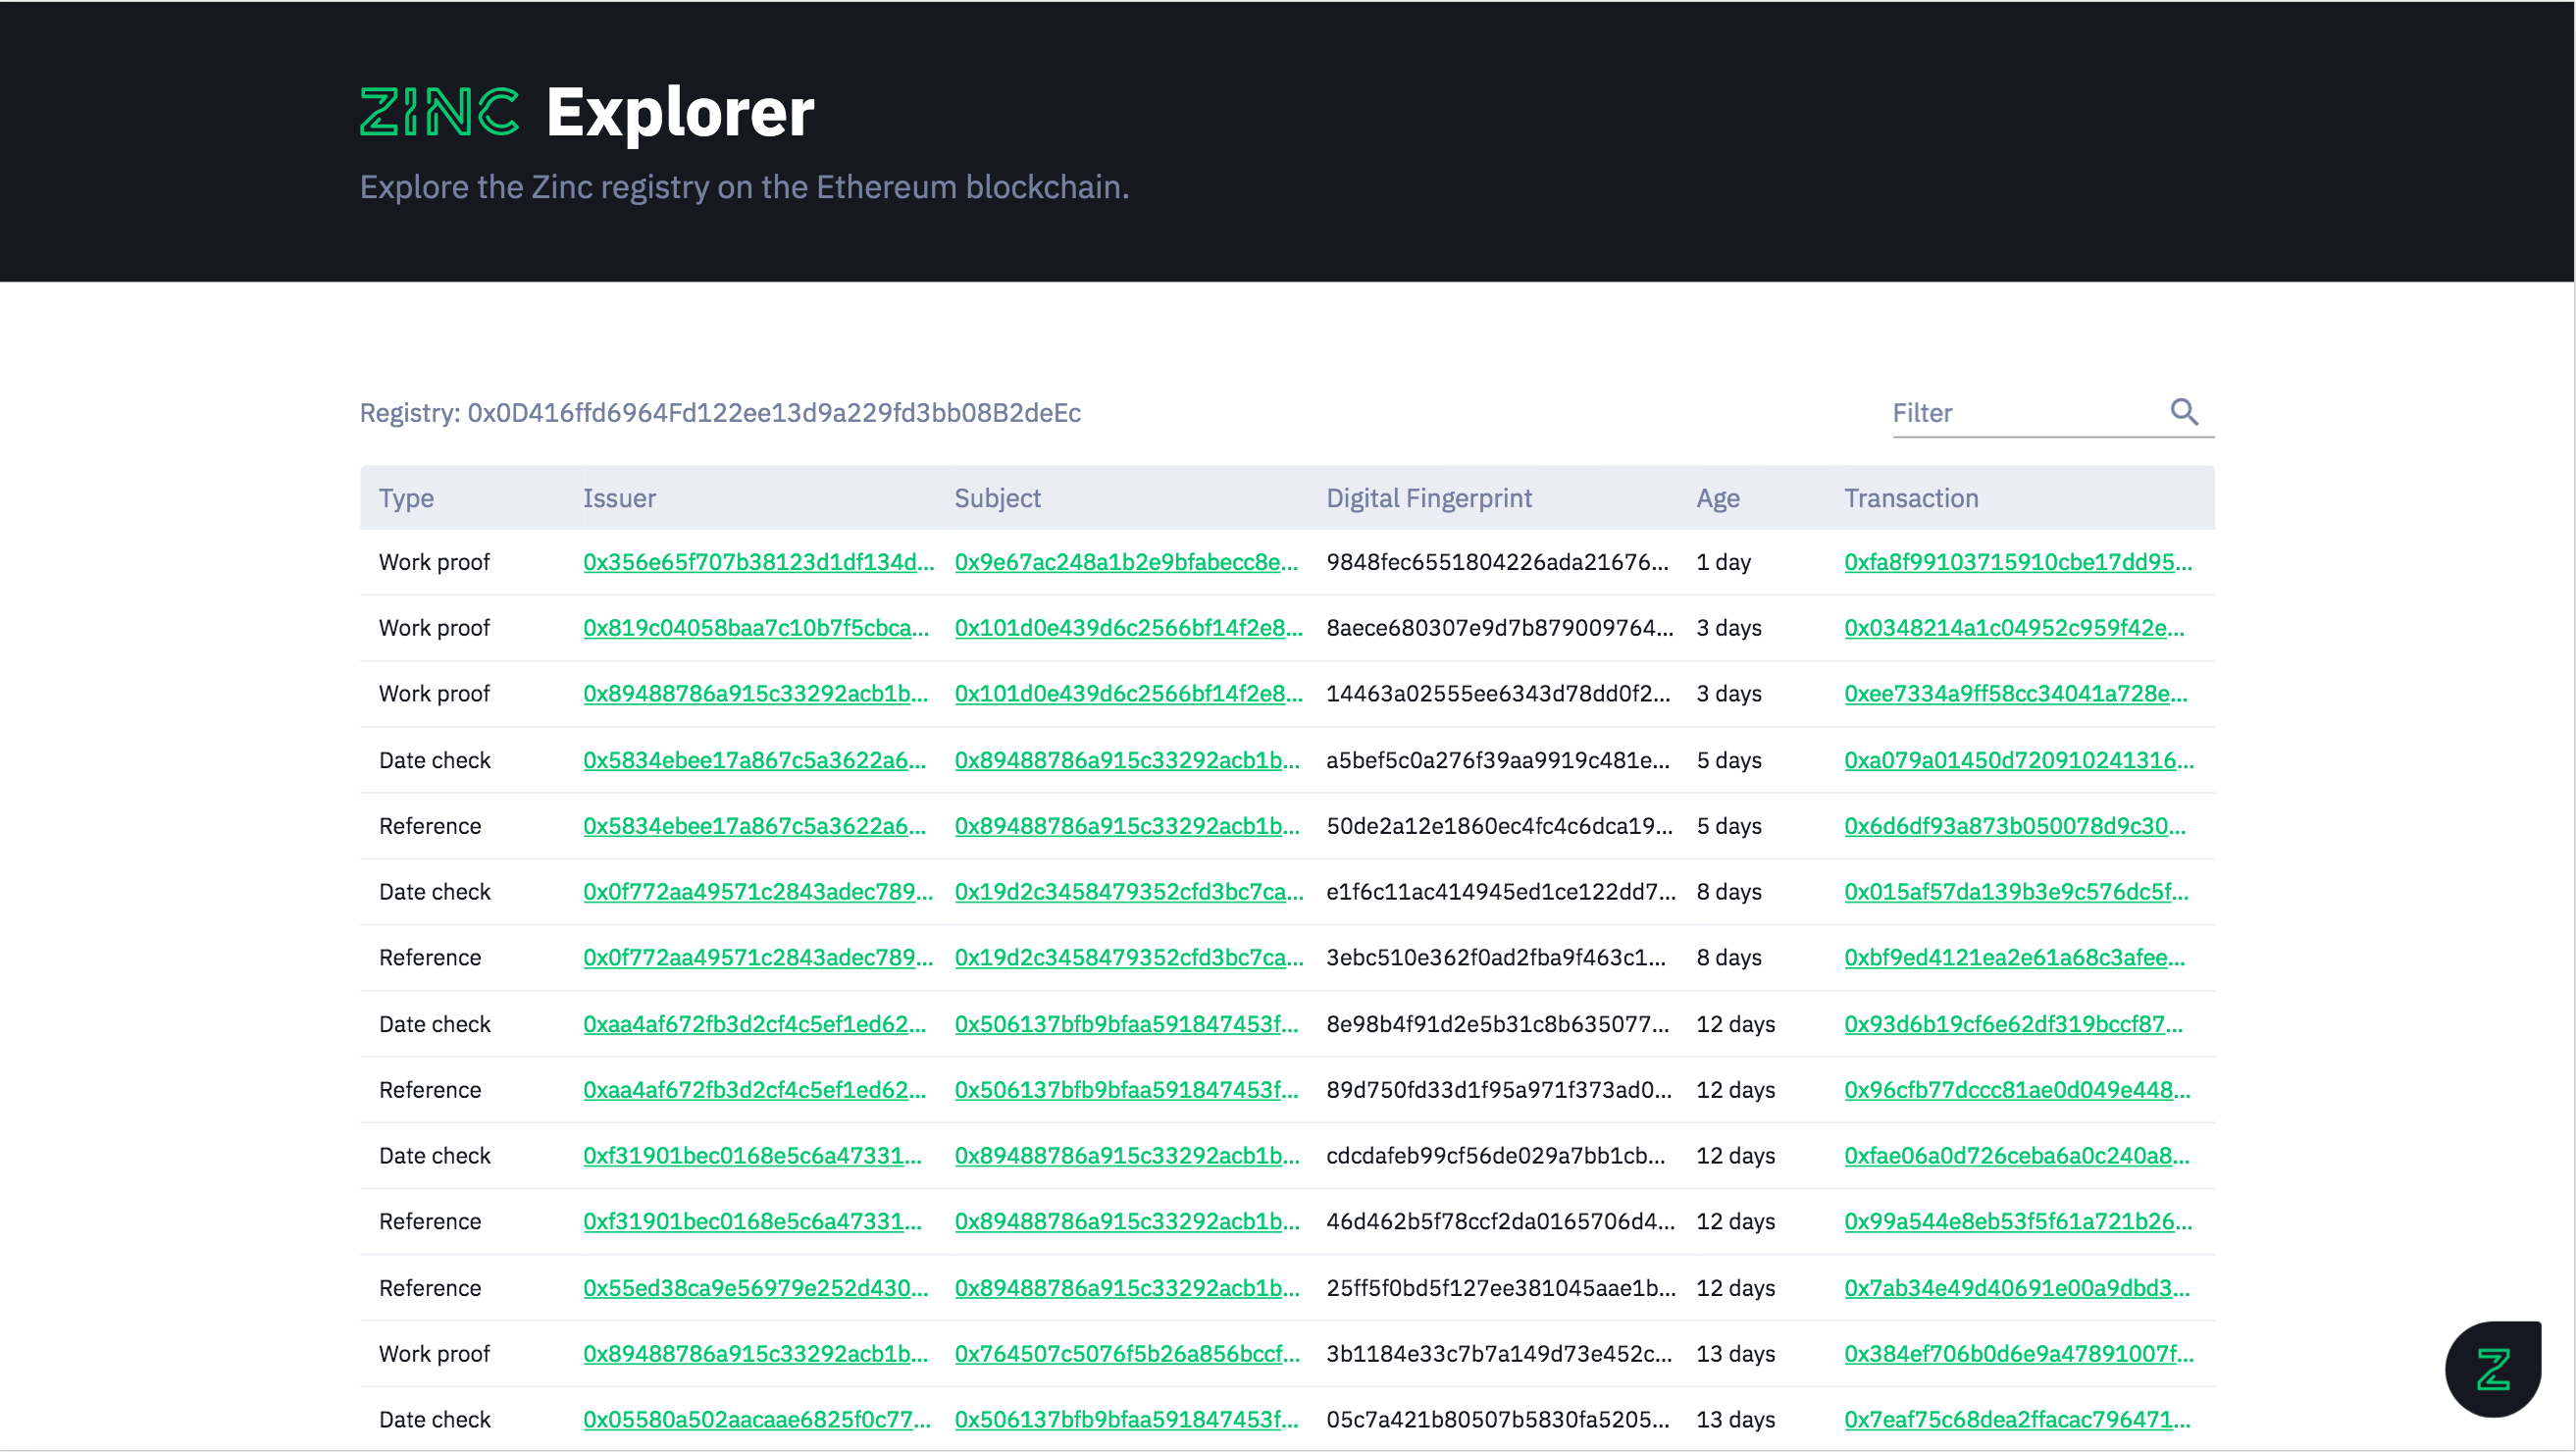The height and width of the screenshot is (1452, 2576).
Task: Click the Age column header
Action: click(1717, 498)
